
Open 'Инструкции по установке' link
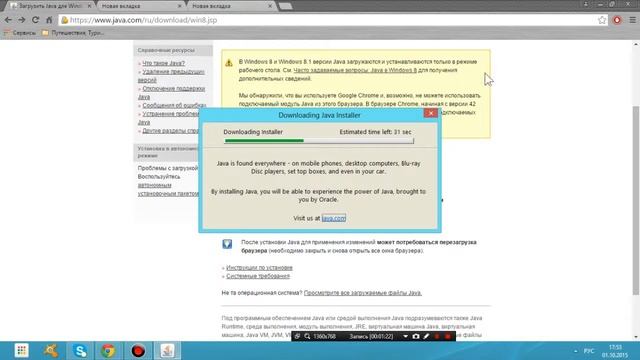[259, 268]
